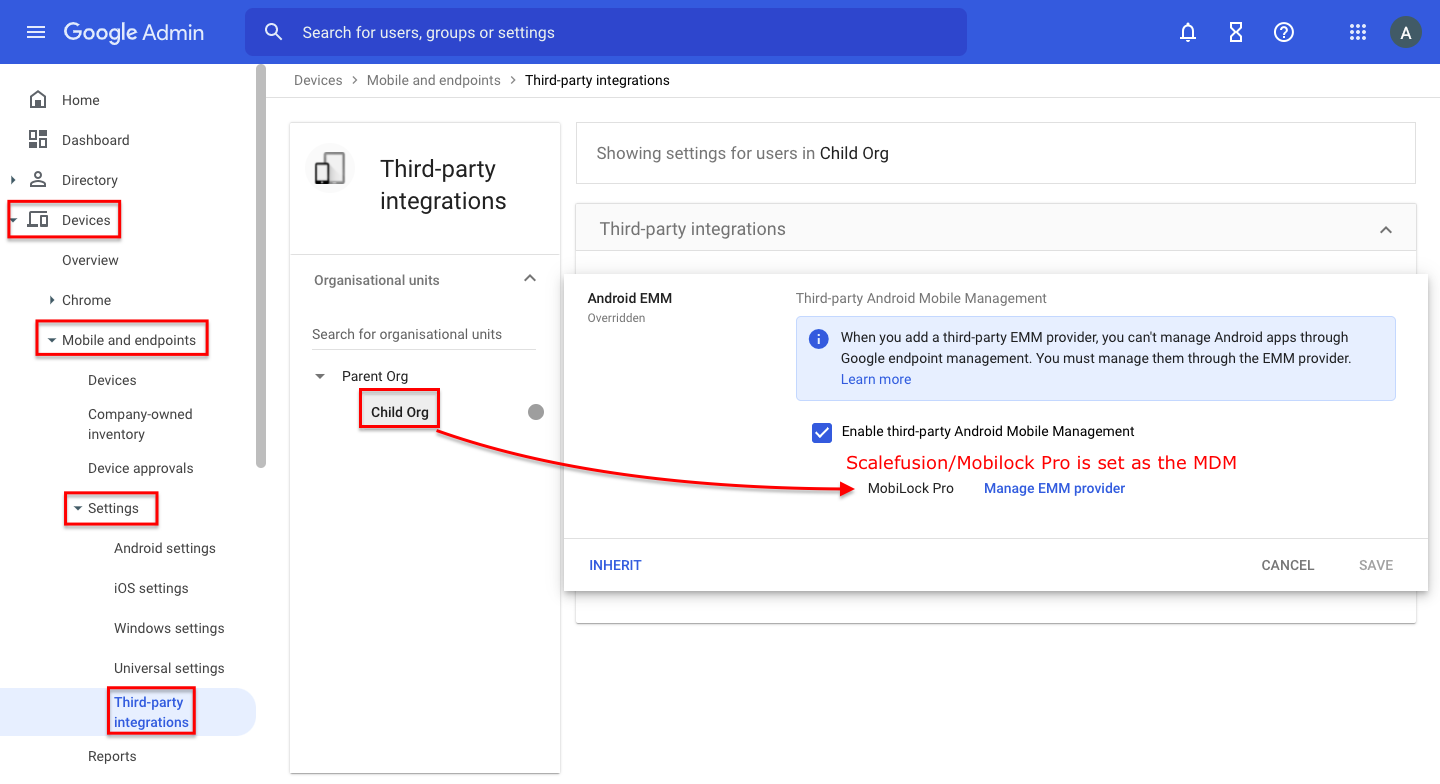Collapse the Mobile and endpoints arrow
Image resolution: width=1440 pixels, height=784 pixels.
(x=51, y=340)
